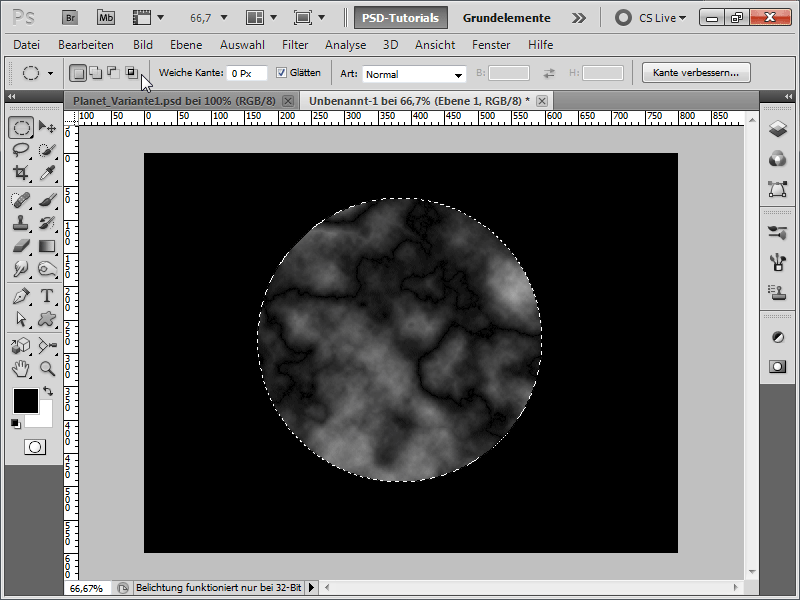Select the Brush tool
Screen dimensions: 800x600
tap(47, 200)
